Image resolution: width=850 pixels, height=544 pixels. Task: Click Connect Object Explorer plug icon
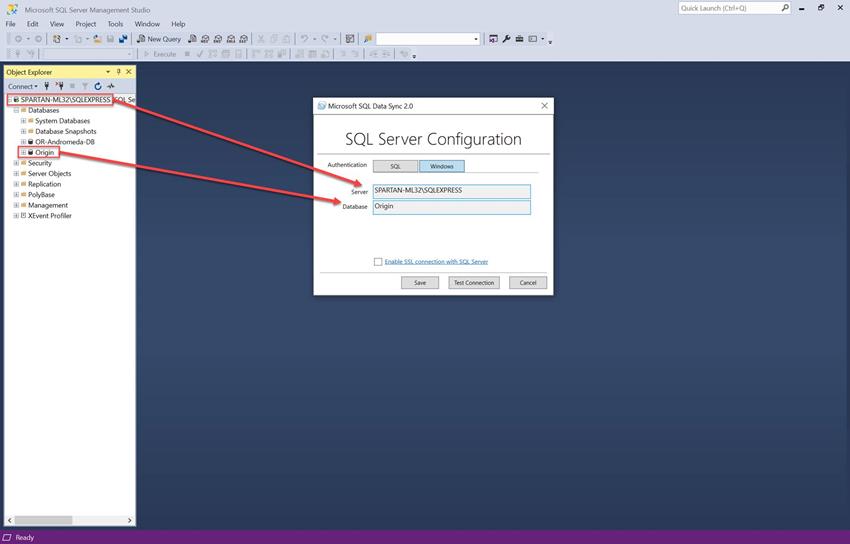tap(47, 86)
